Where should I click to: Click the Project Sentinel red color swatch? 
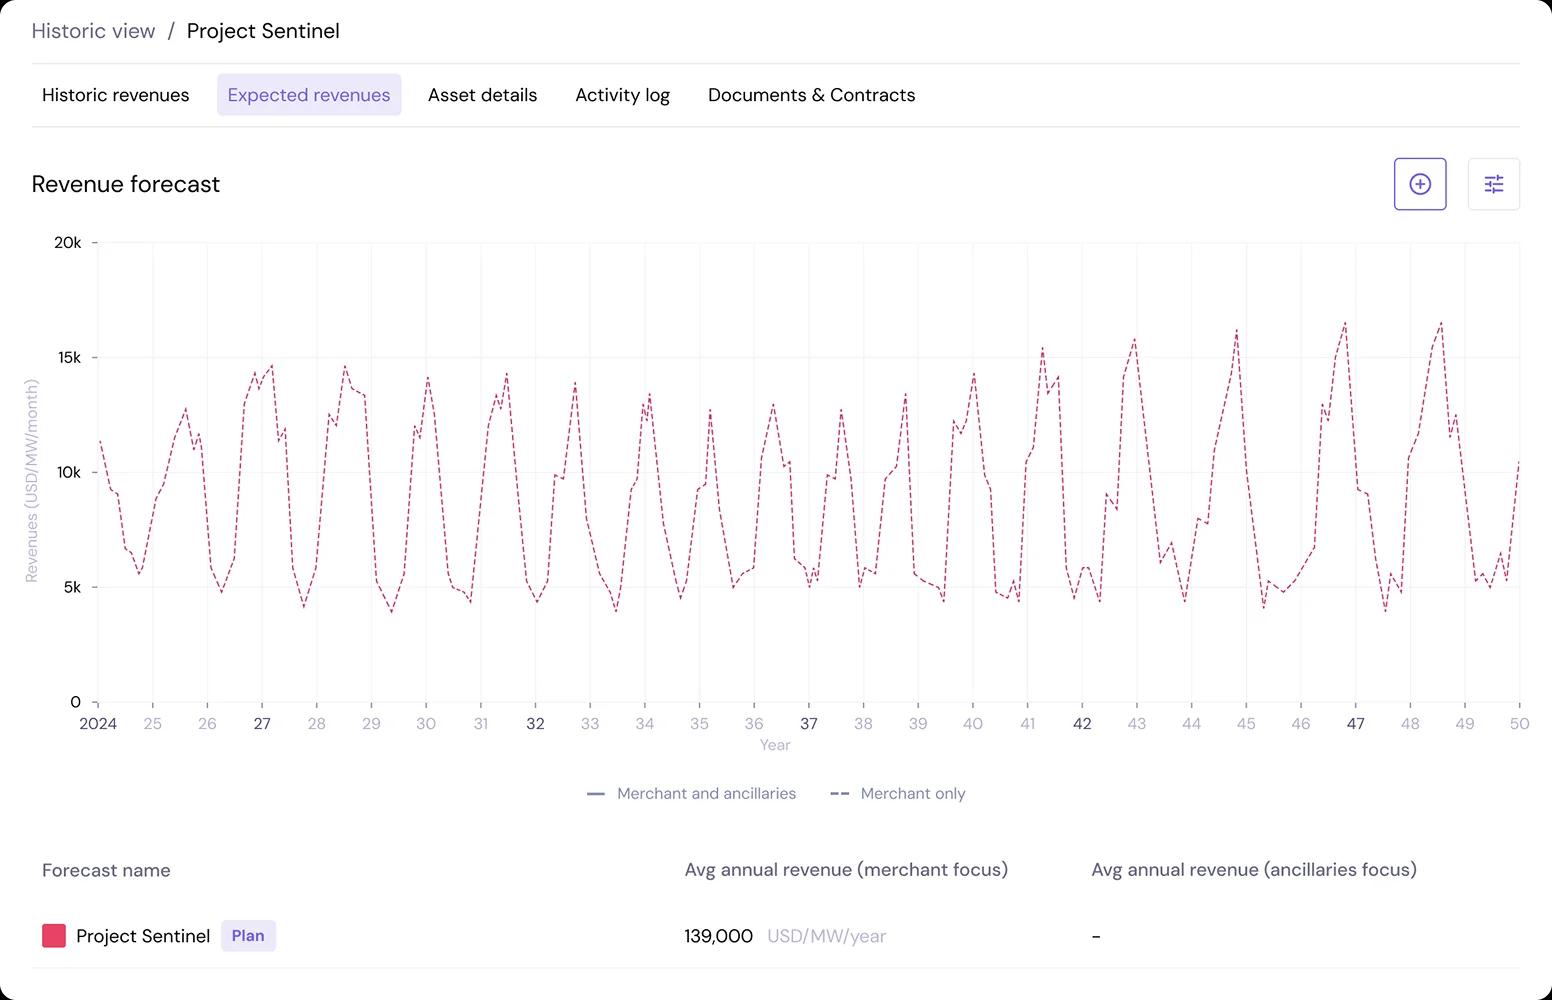[54, 936]
